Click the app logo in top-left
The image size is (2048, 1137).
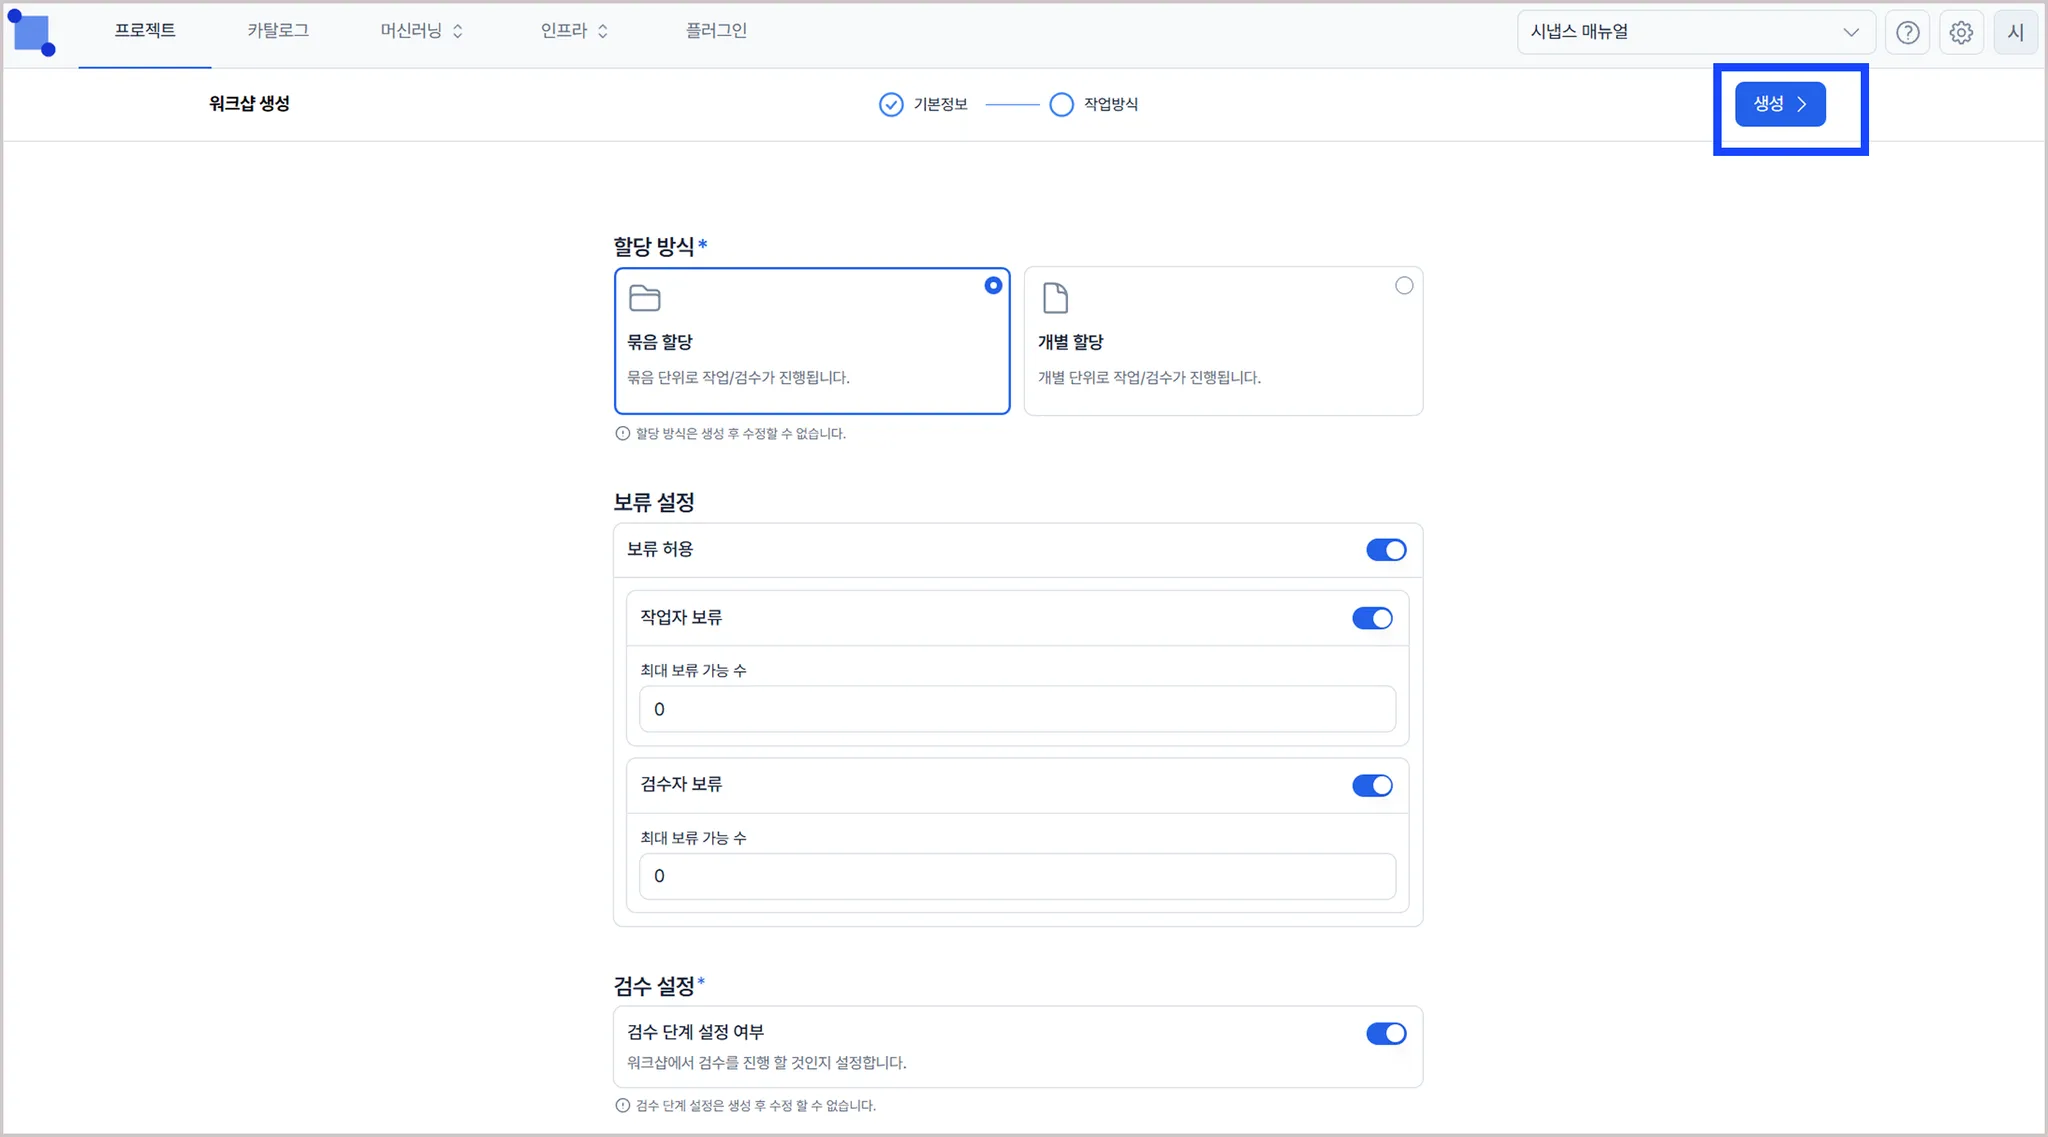coord(32,34)
